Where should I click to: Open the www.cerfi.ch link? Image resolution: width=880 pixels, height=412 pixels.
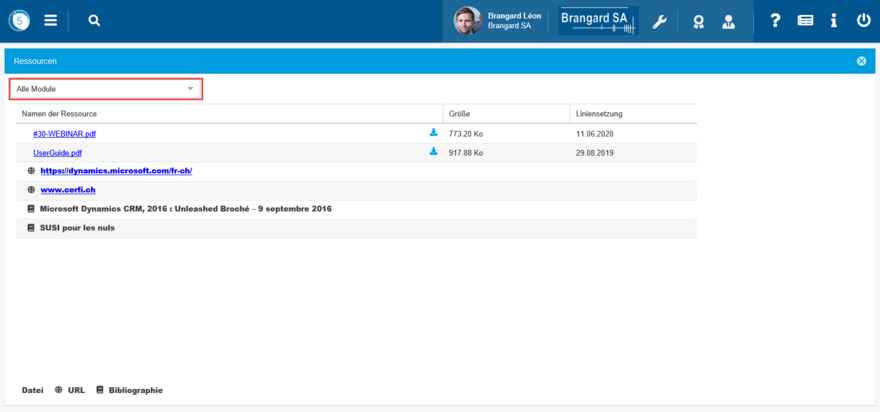coord(68,190)
